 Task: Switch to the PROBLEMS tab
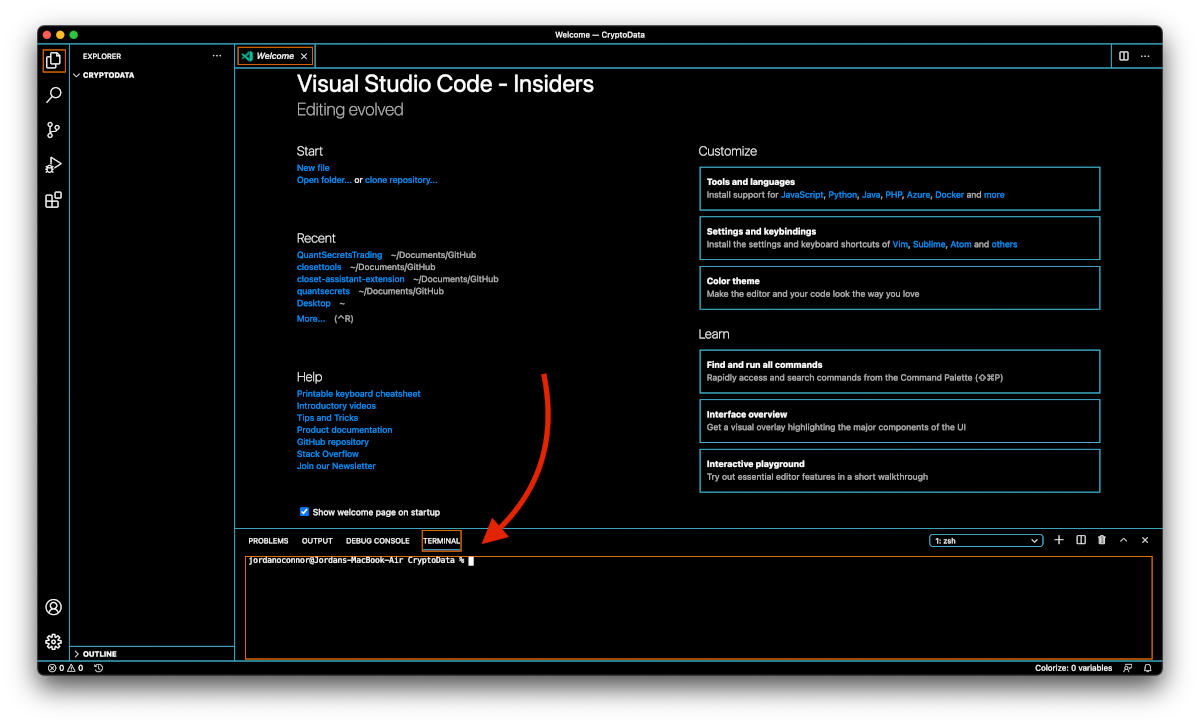268,541
